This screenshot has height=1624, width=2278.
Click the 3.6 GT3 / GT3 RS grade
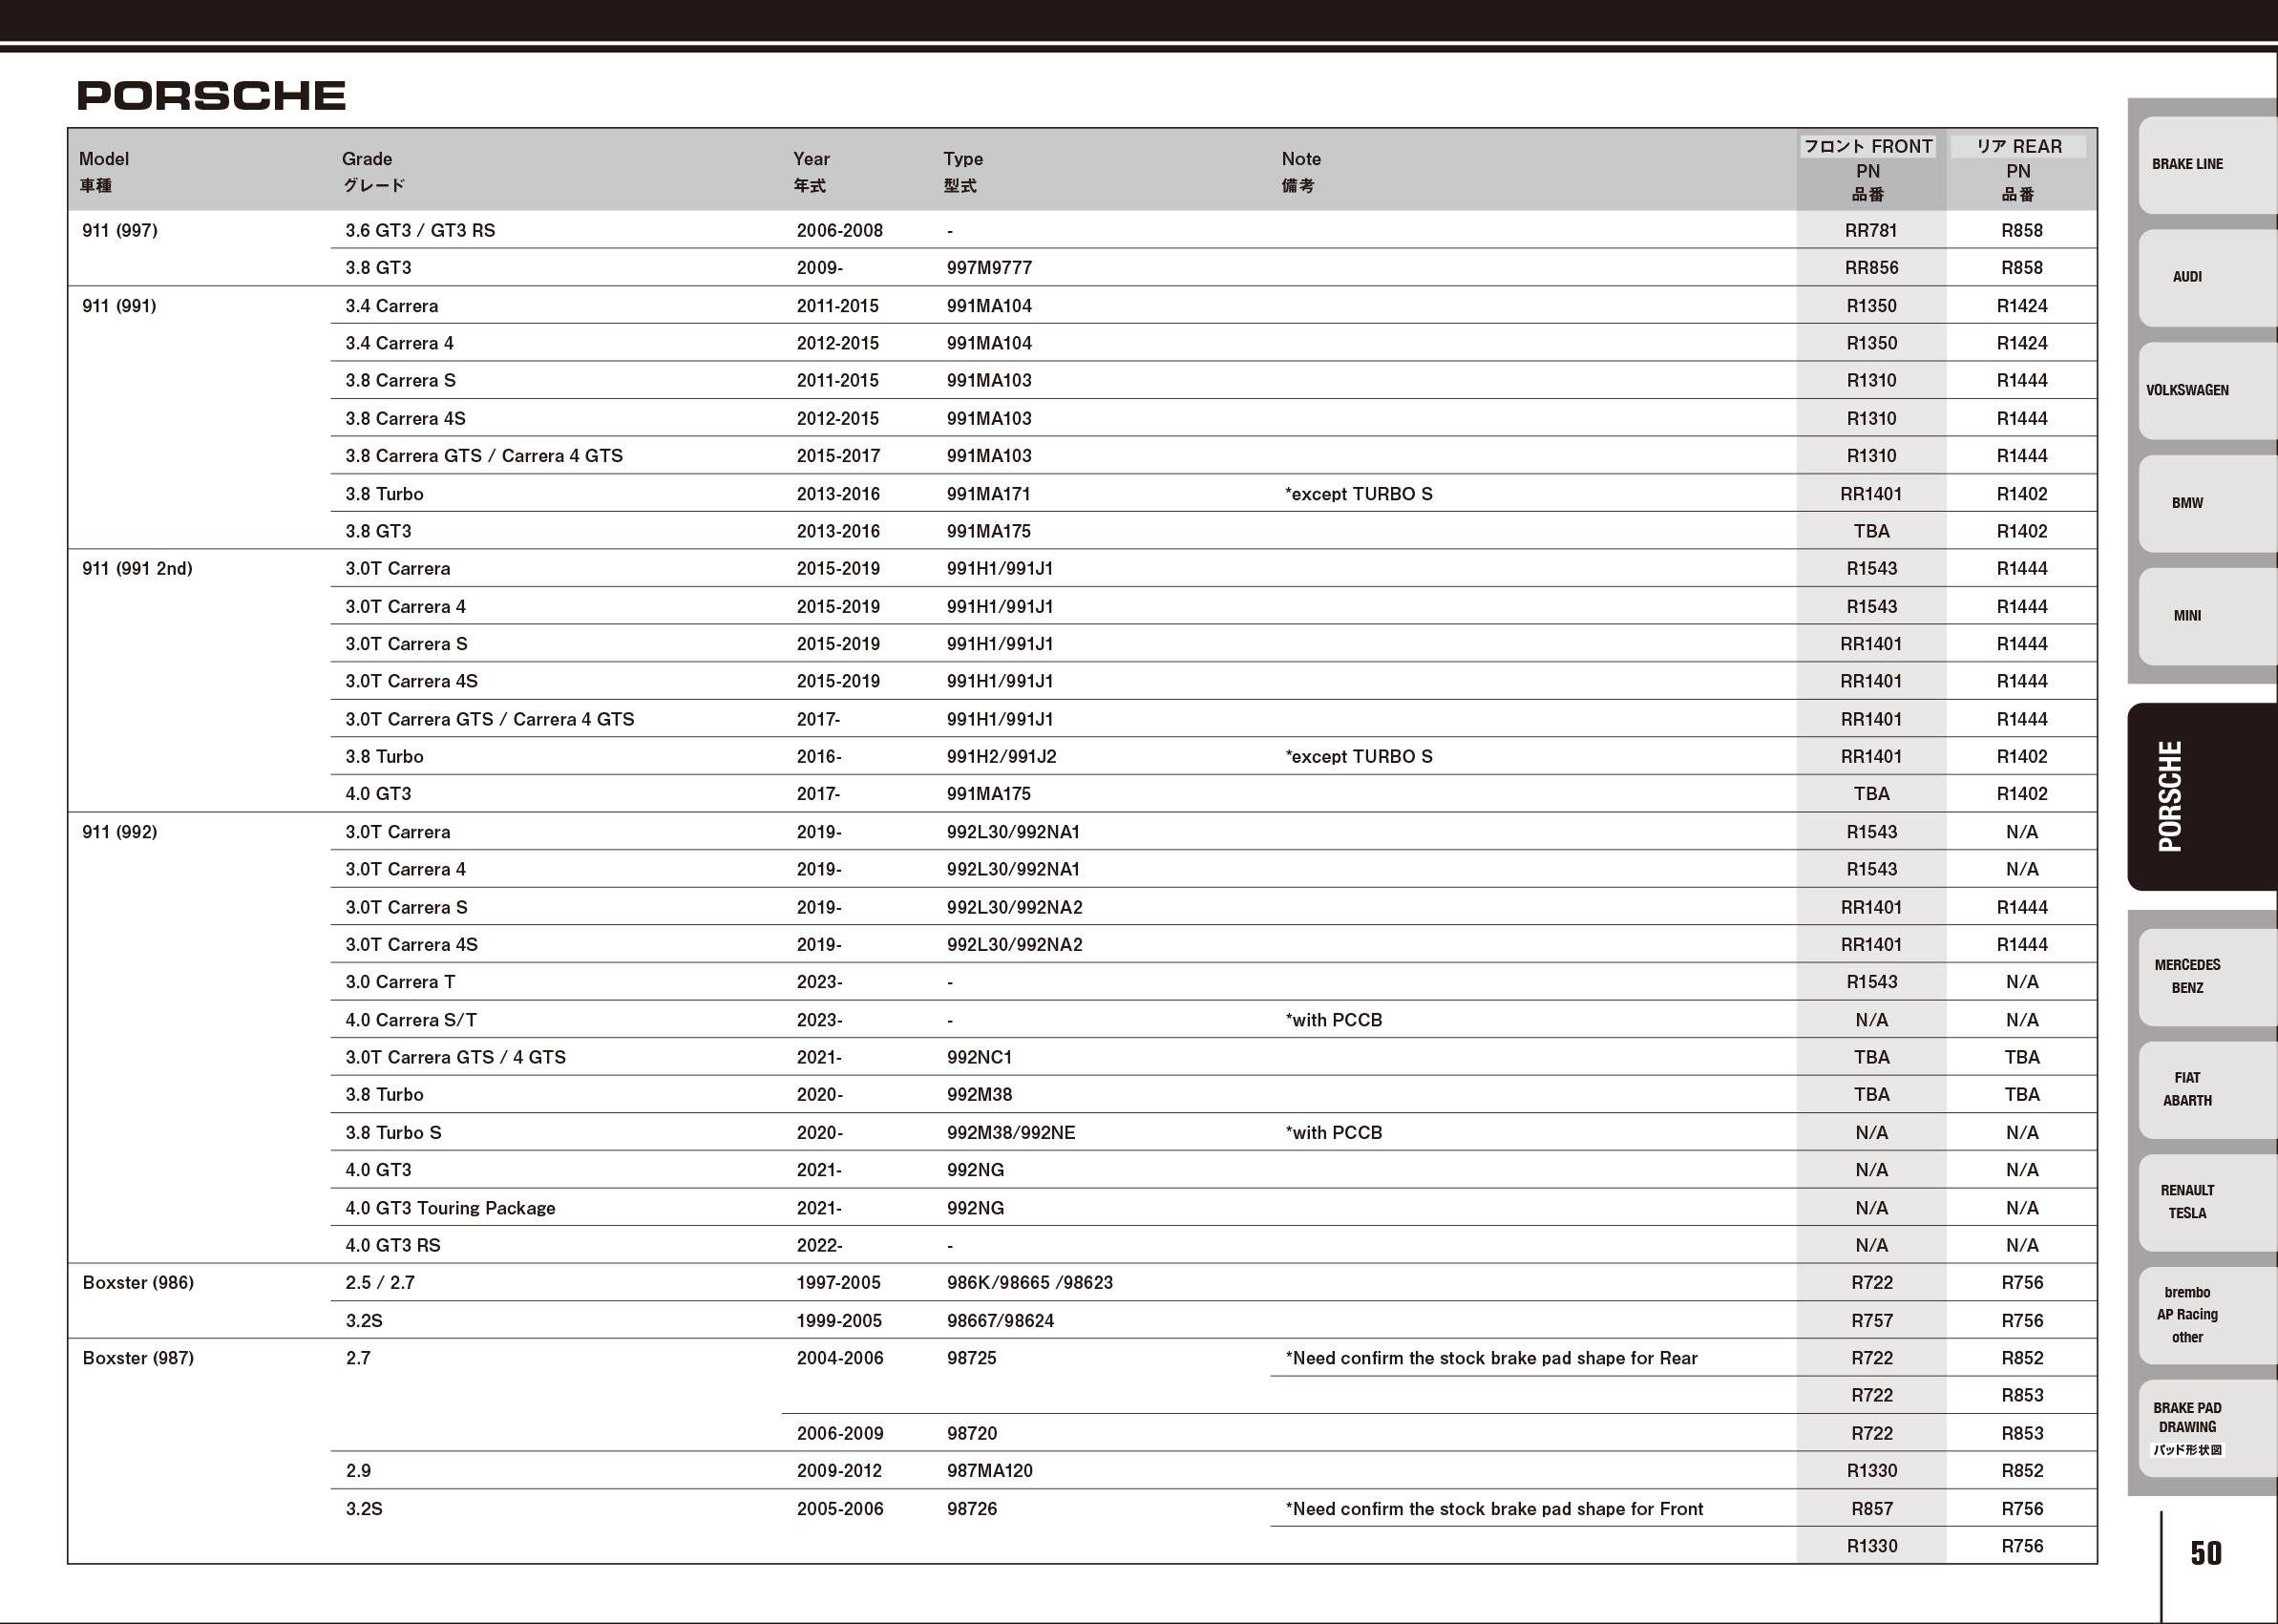click(x=420, y=231)
